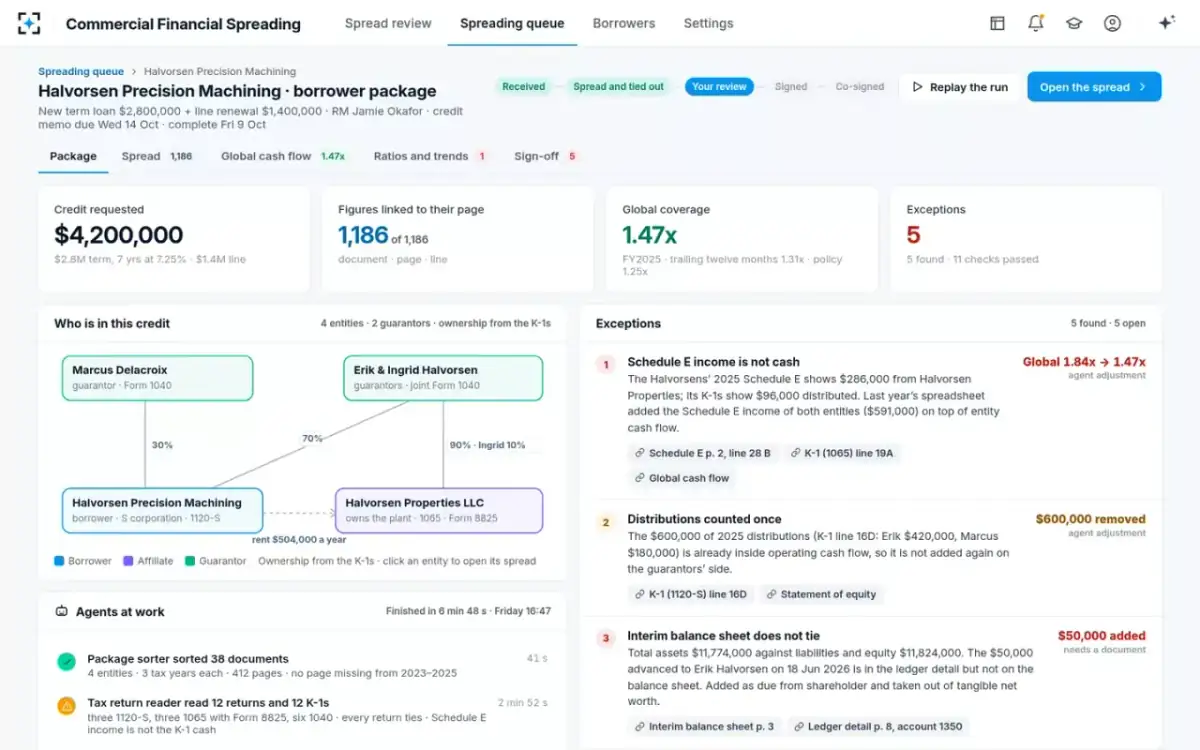Click link icon on K-1 (1065) line 19A chip

click(x=795, y=453)
